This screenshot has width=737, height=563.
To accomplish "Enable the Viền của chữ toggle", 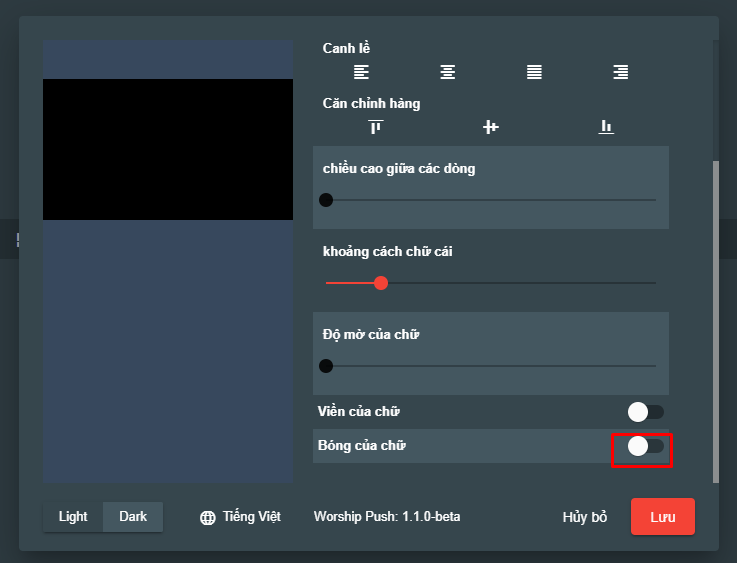I will point(645,412).
